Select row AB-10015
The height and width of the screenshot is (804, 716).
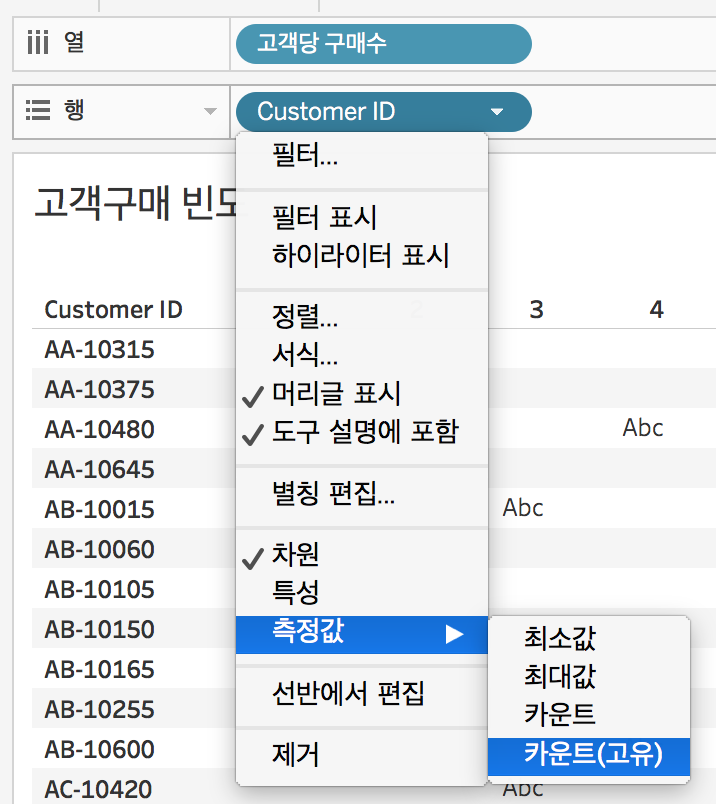click(x=100, y=510)
